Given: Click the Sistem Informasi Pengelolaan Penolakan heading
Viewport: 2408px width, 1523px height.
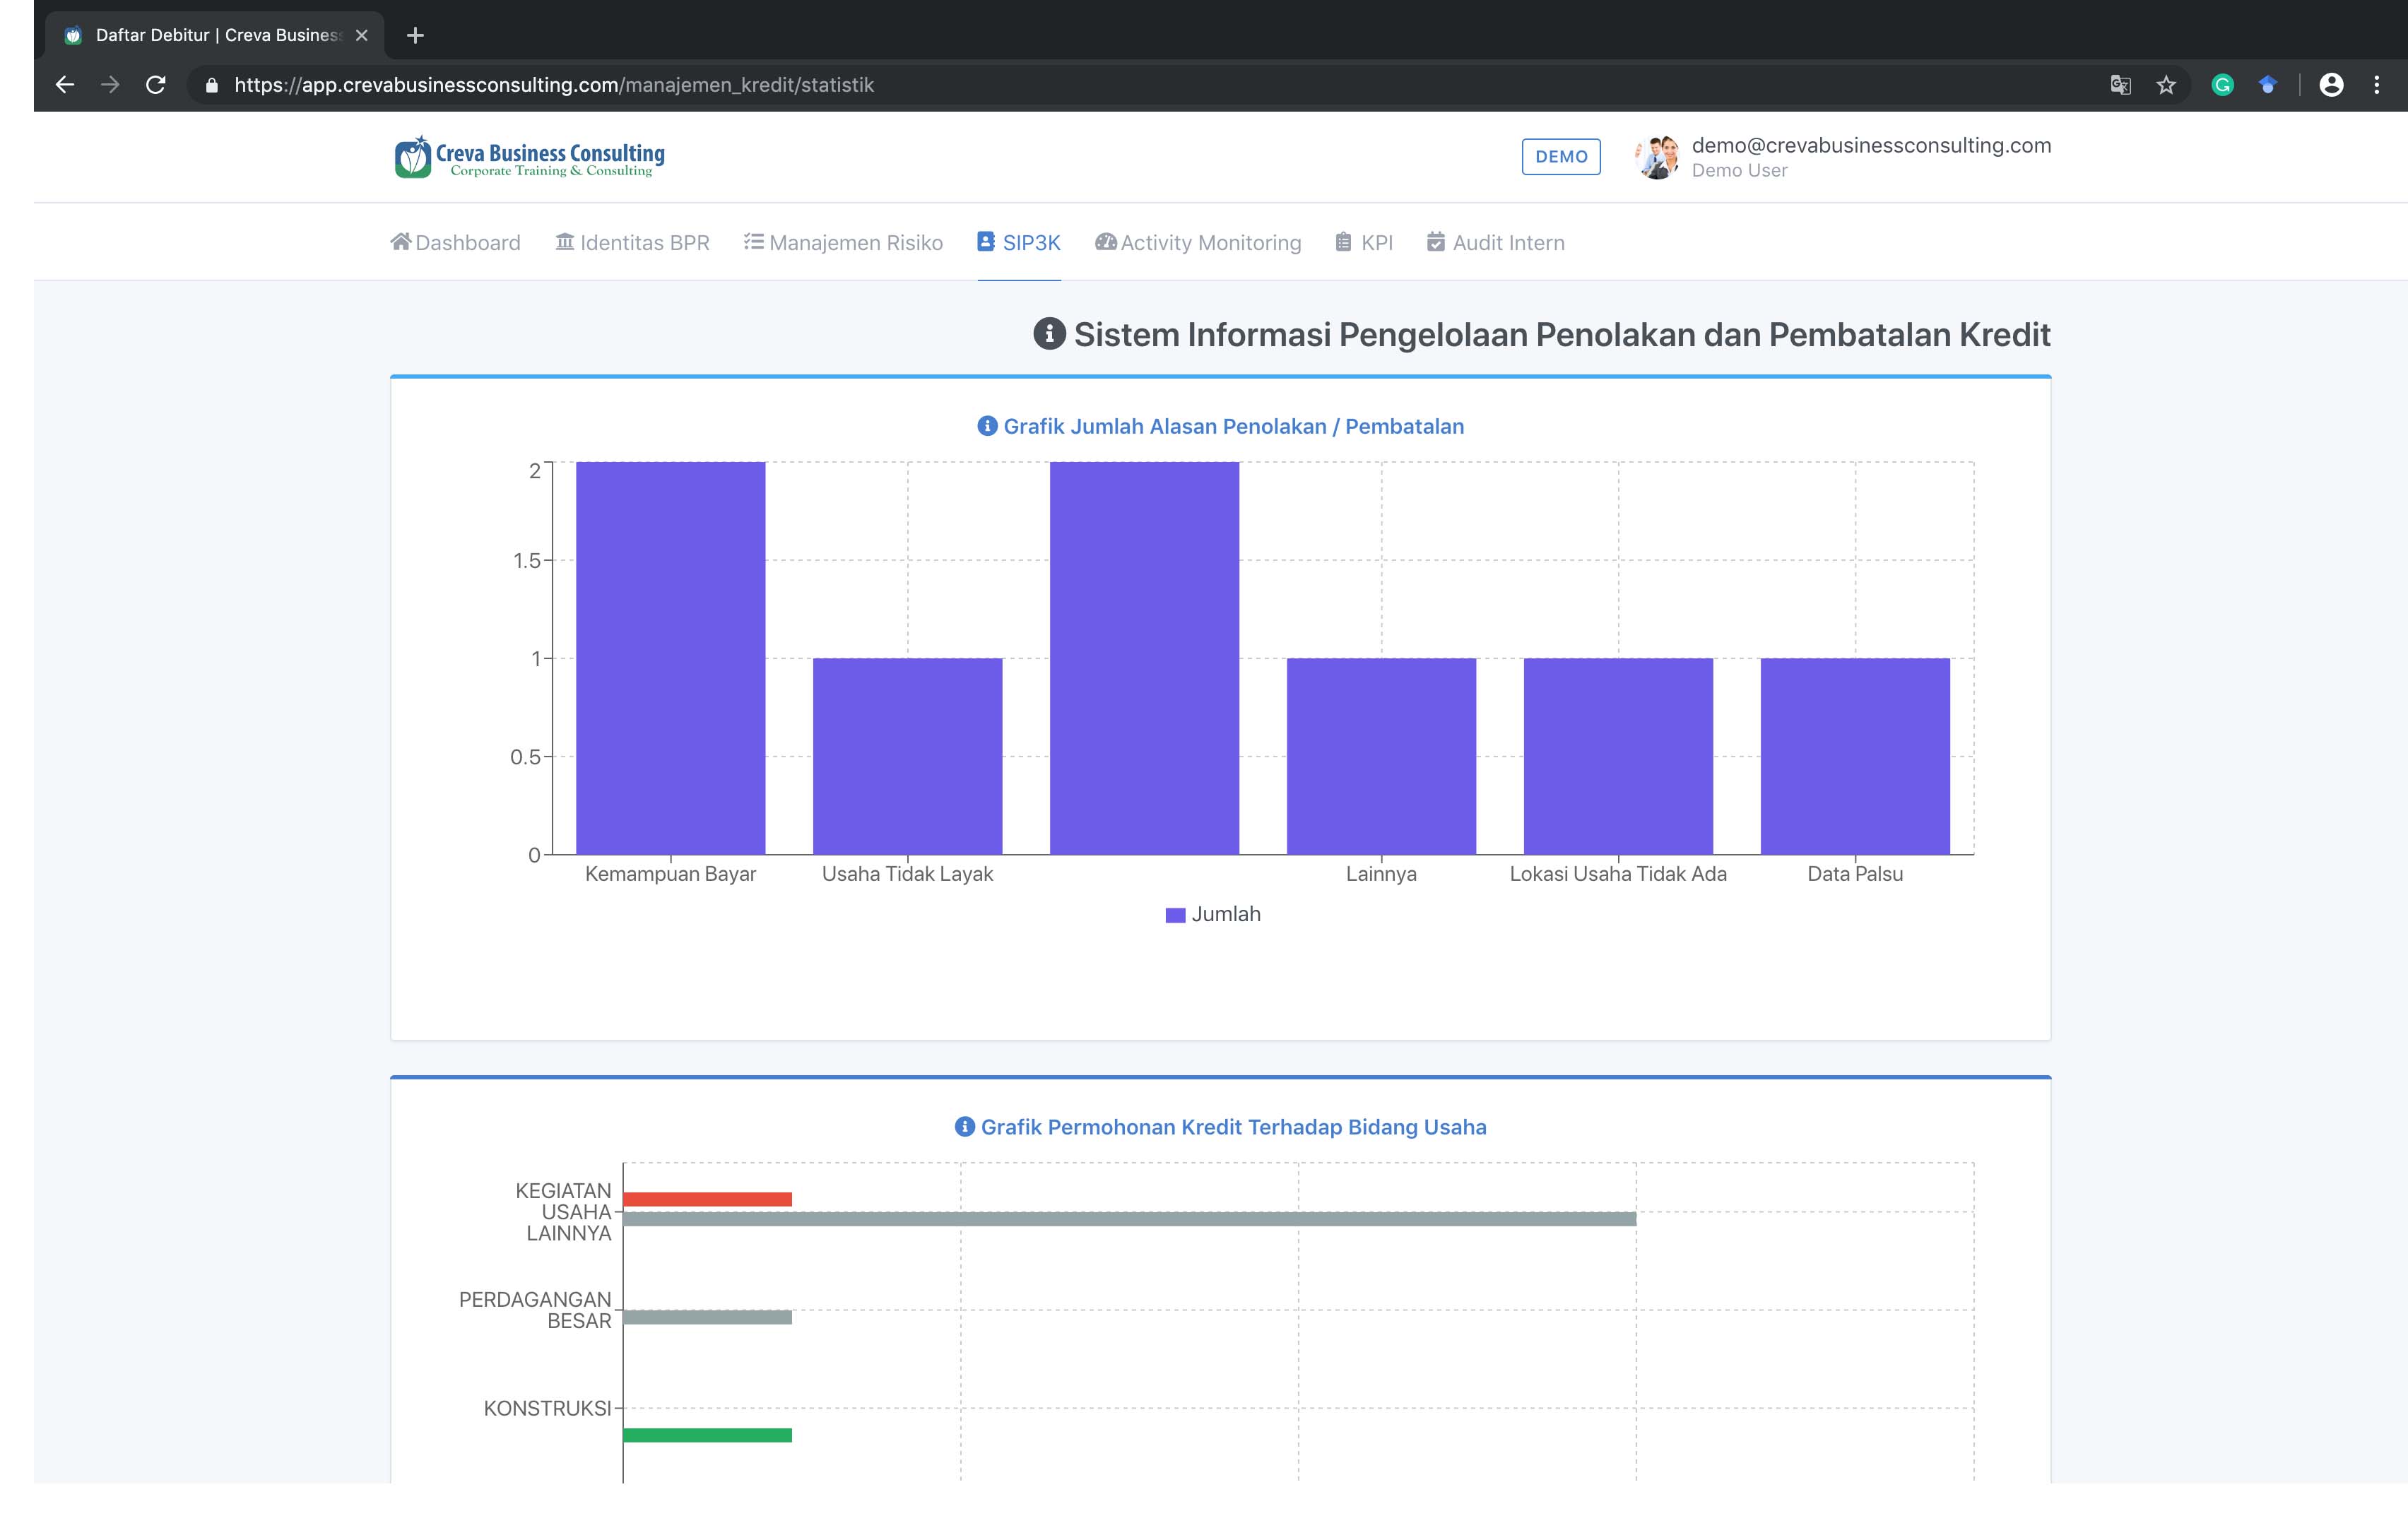Looking at the screenshot, I should pos(1562,334).
